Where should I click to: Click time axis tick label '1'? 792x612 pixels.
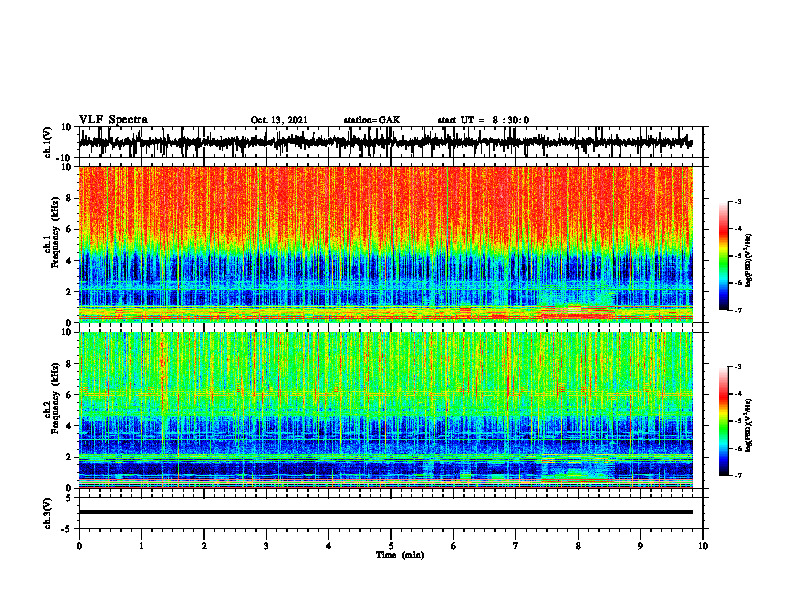pos(141,546)
